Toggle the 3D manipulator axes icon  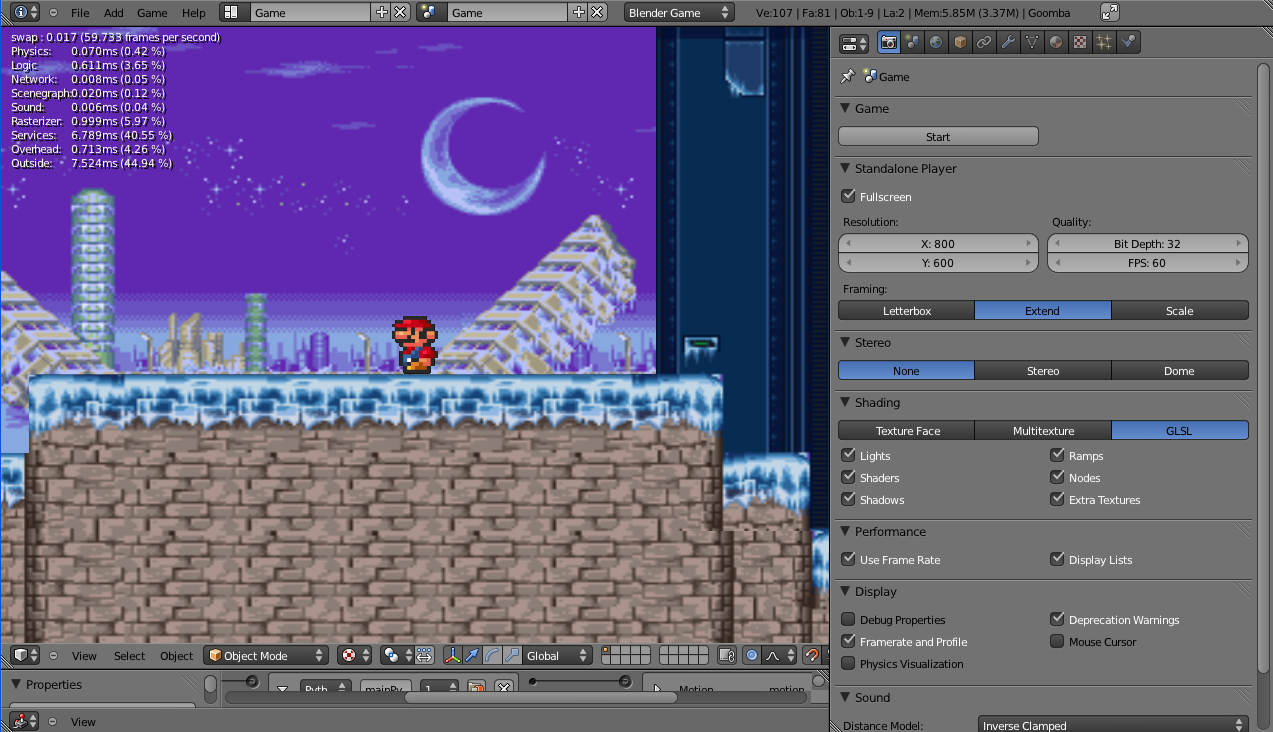point(452,655)
